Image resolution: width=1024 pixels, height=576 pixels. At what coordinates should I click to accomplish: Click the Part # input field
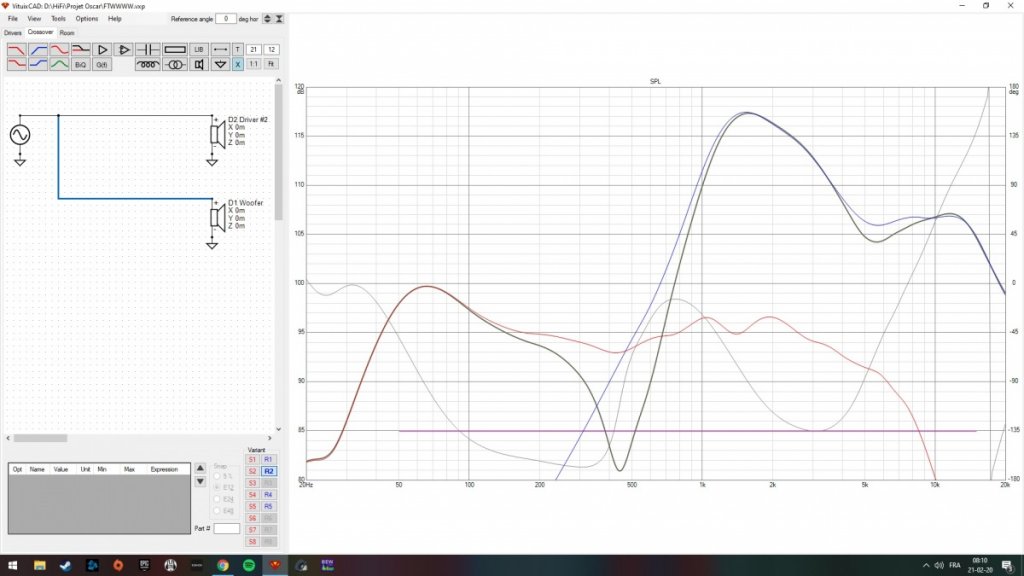click(x=227, y=528)
